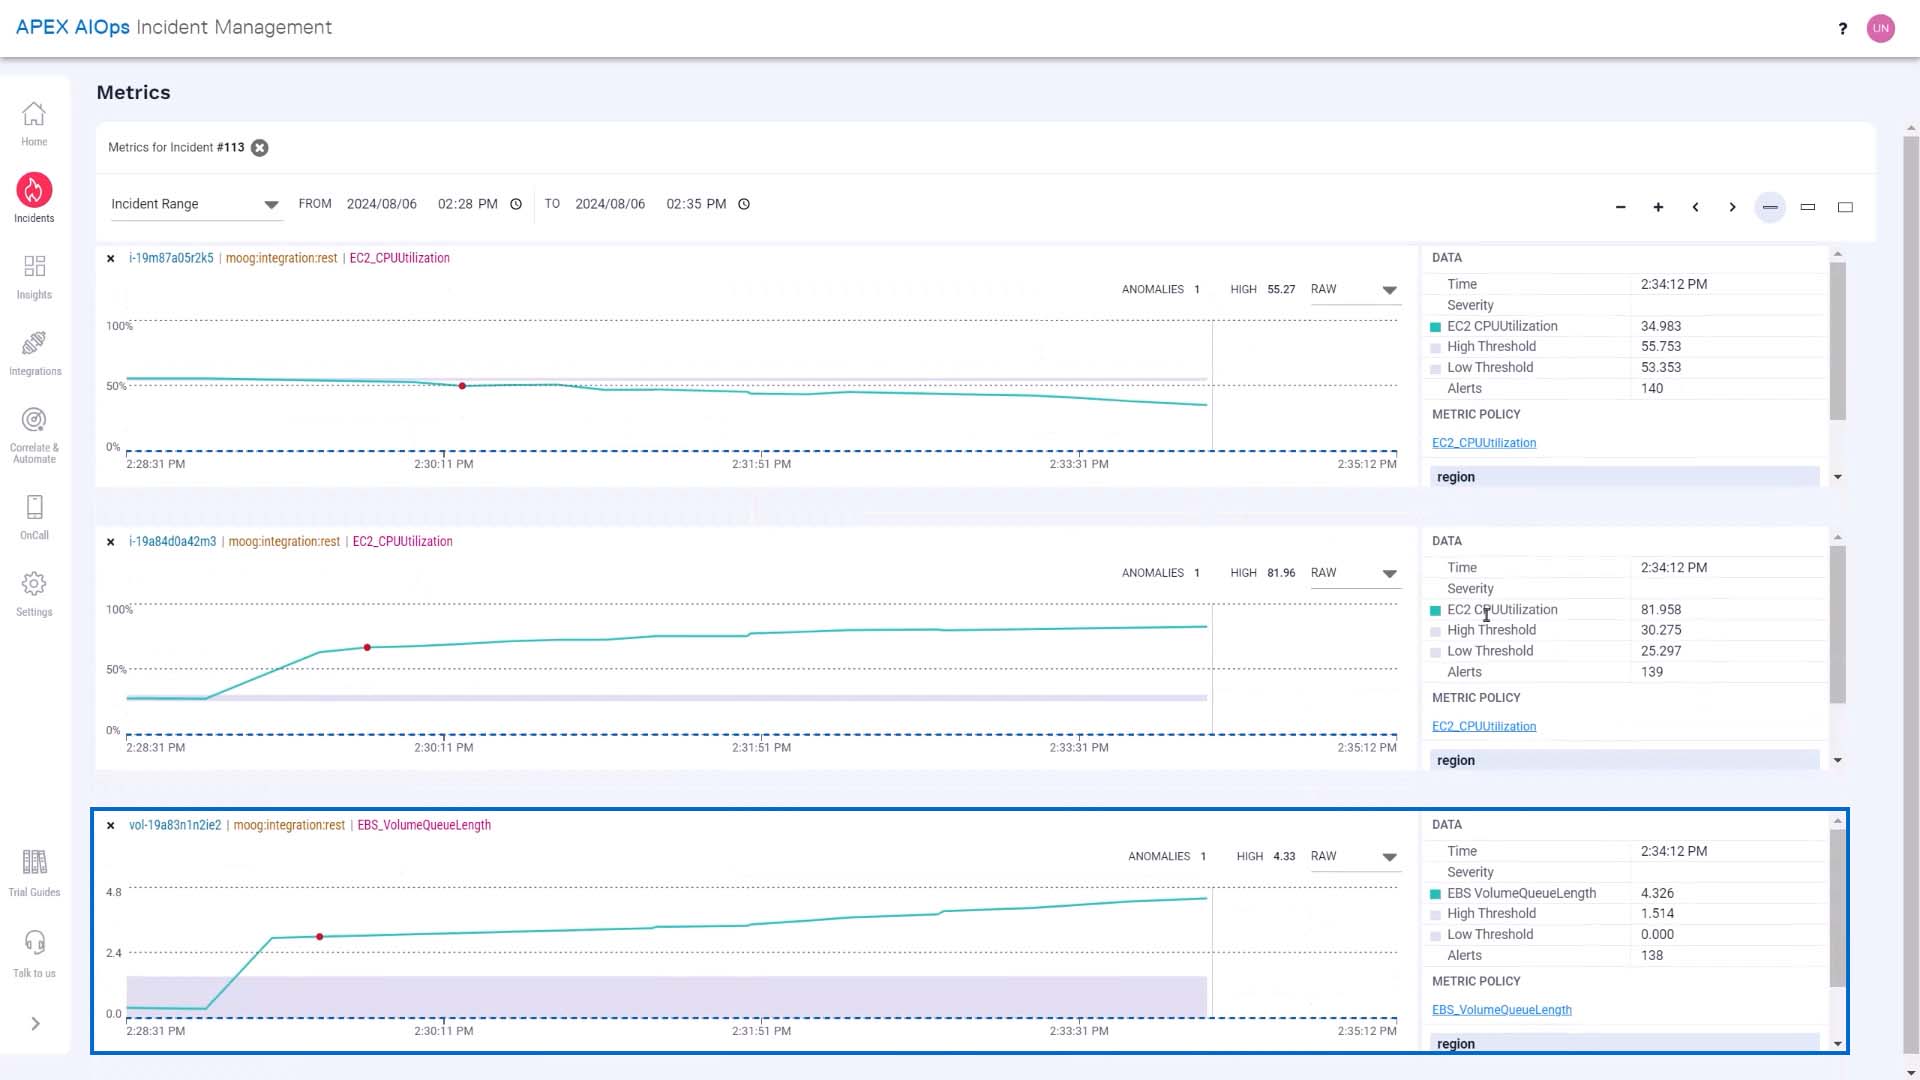Open the EBS_VolumeQueueLength metric policy link
This screenshot has height=1080, width=1920.
tap(1501, 1010)
